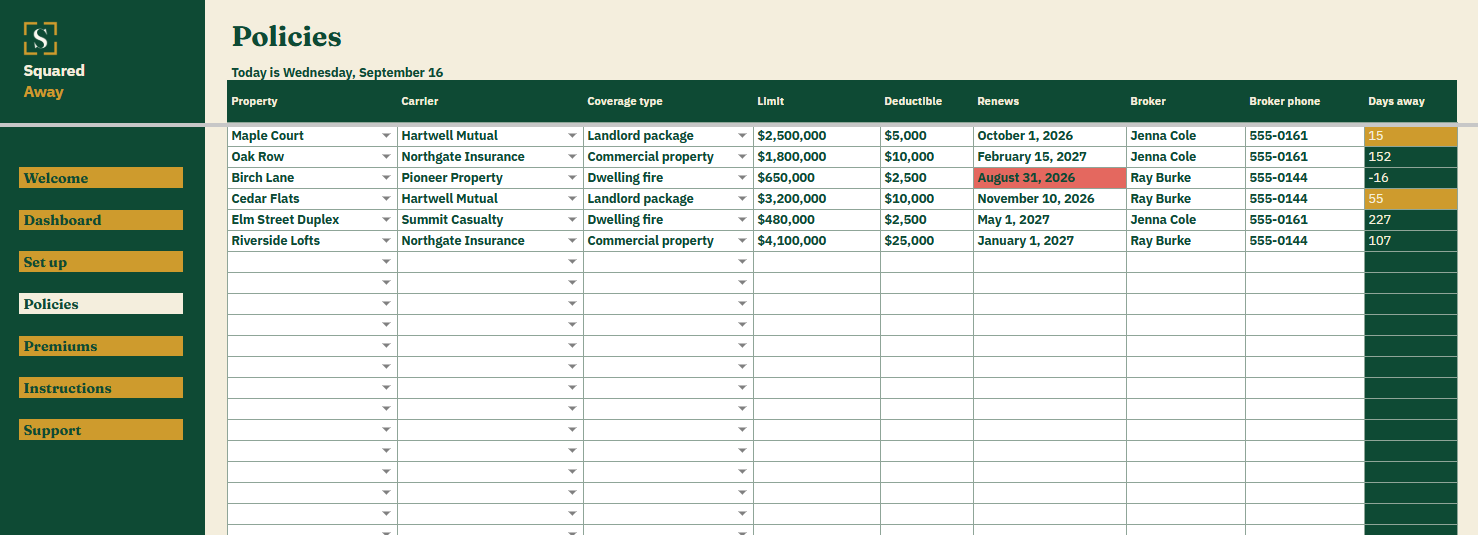Image resolution: width=1478 pixels, height=535 pixels.
Task: Open carrier dropdown for Summit Casualty
Action: point(572,220)
